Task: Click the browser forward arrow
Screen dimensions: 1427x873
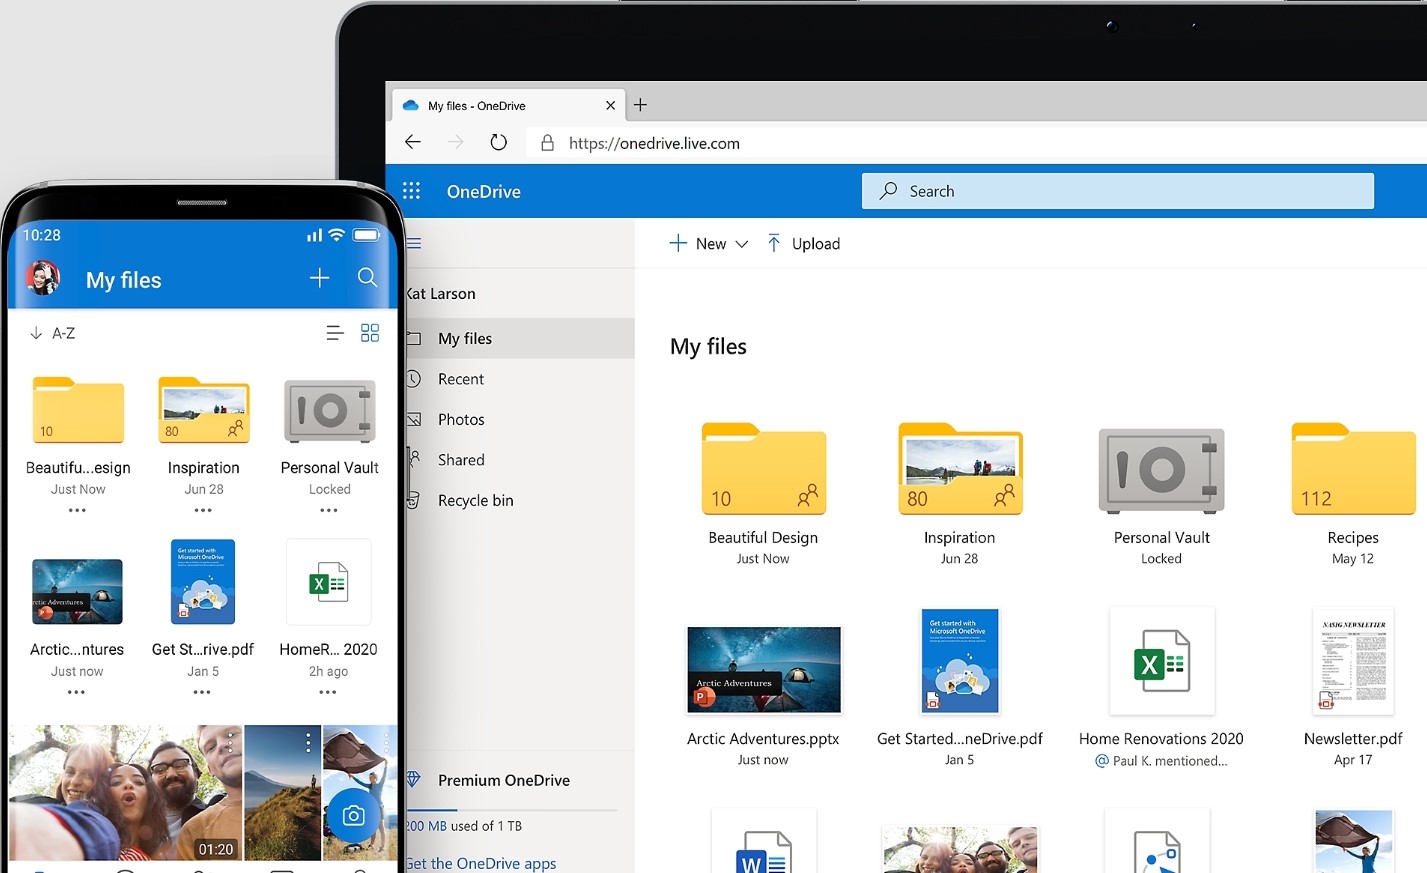Action: (456, 142)
